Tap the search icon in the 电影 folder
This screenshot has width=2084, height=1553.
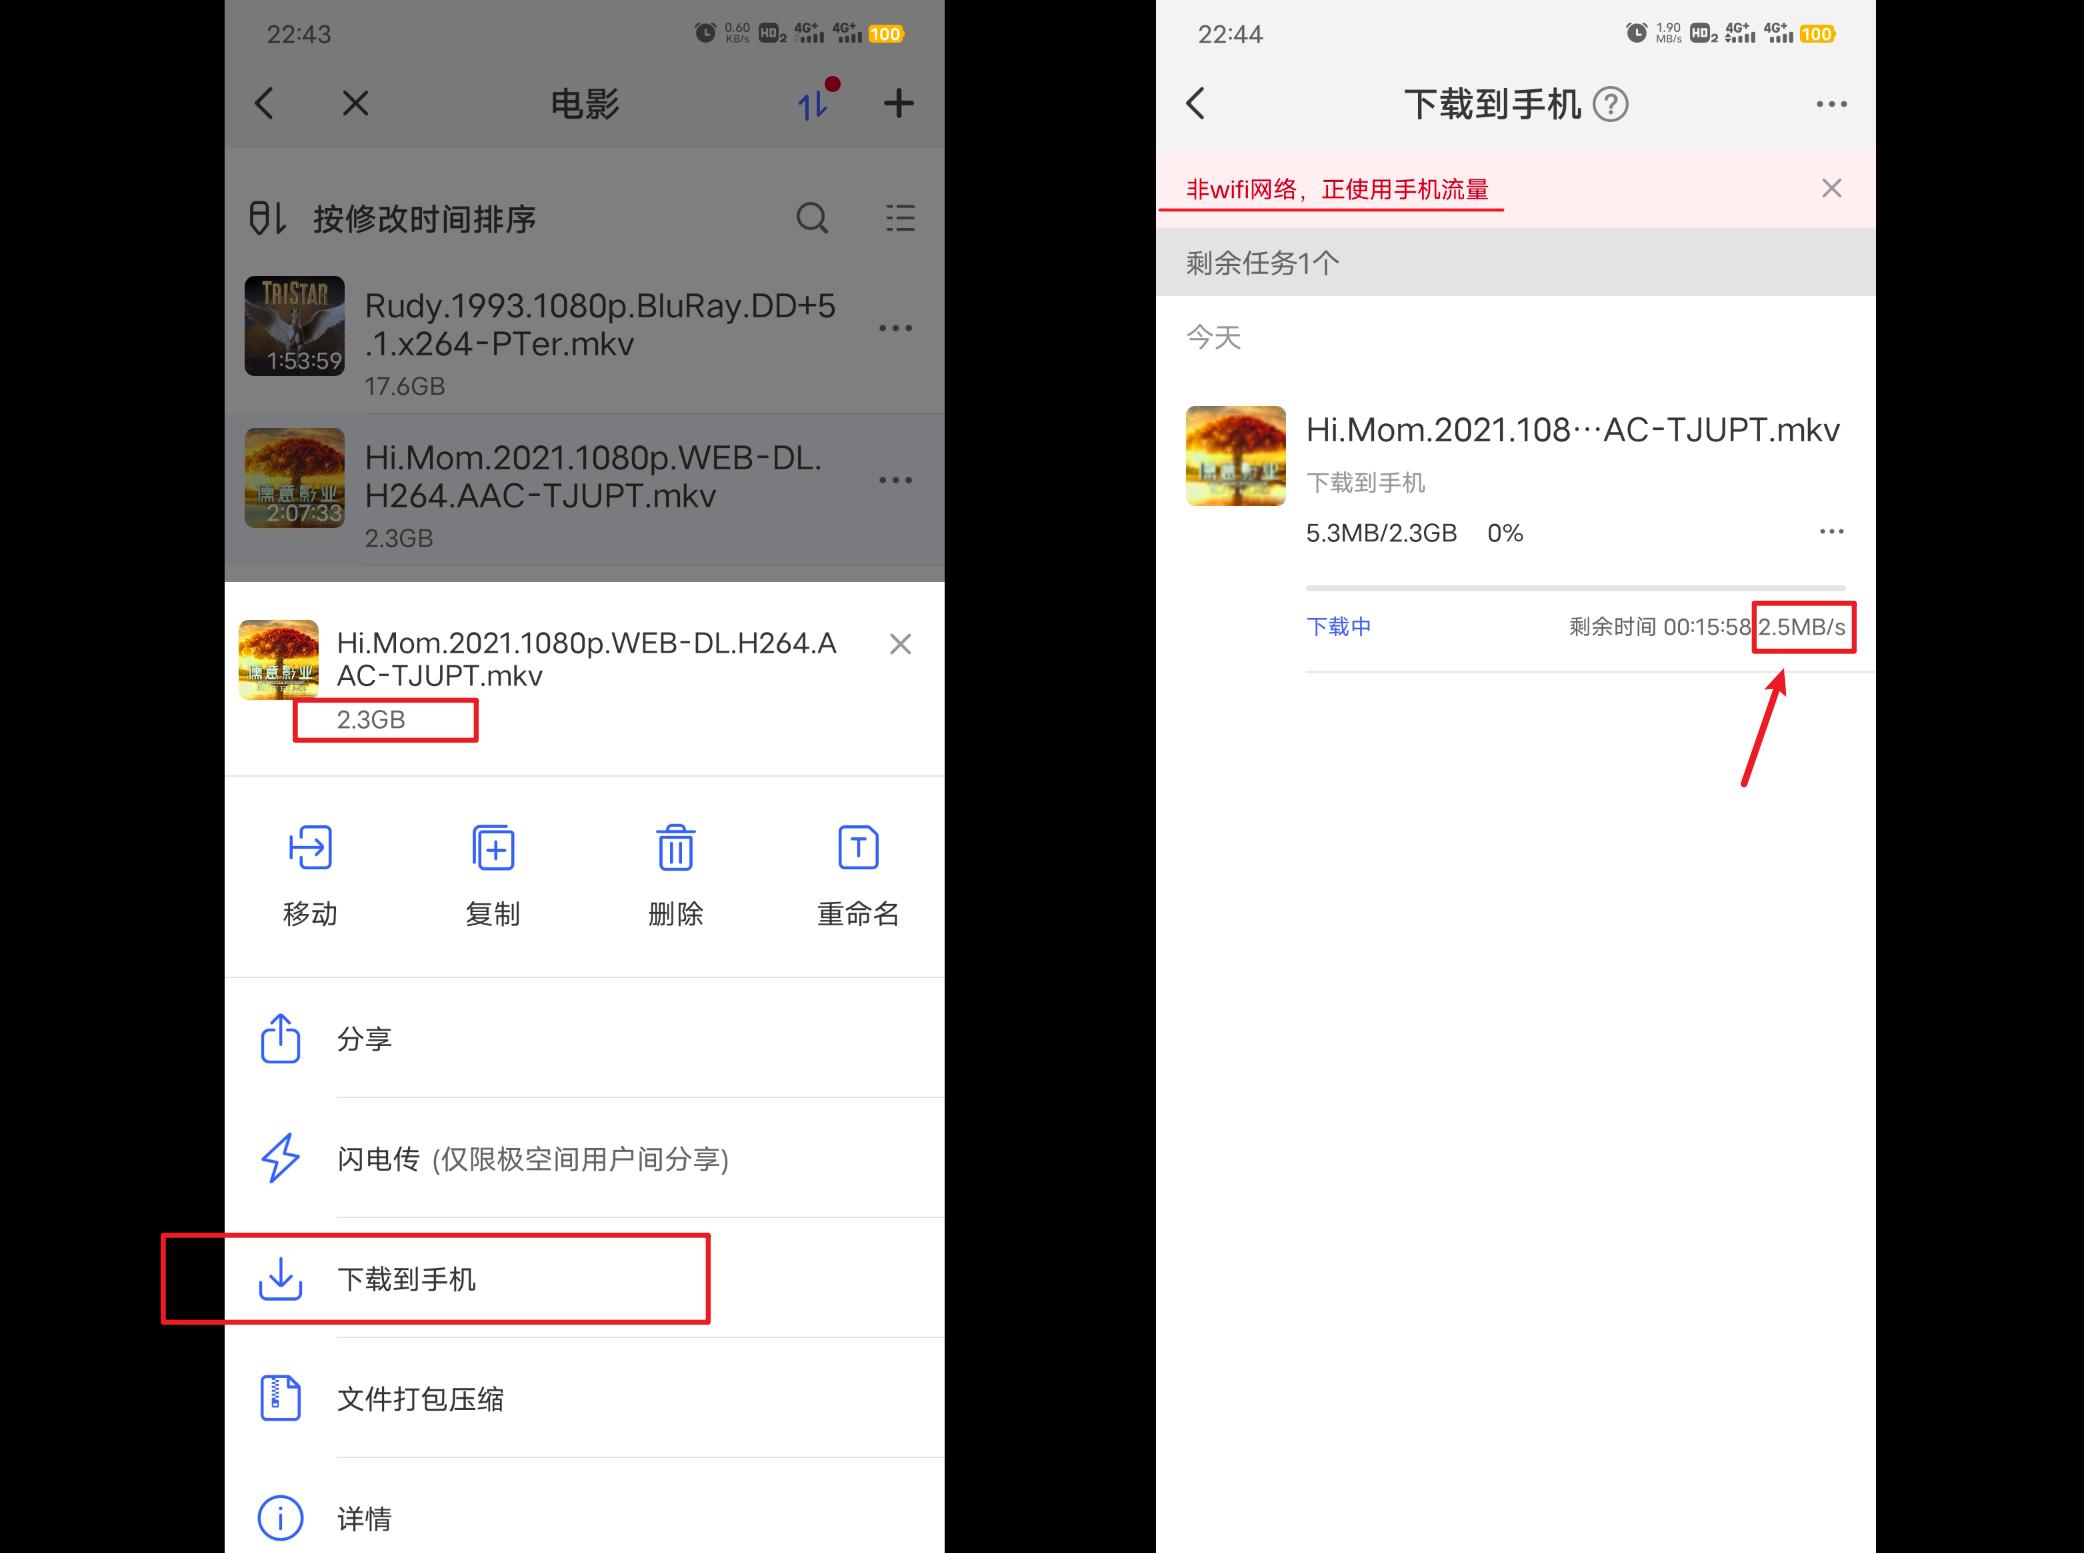pos(812,218)
